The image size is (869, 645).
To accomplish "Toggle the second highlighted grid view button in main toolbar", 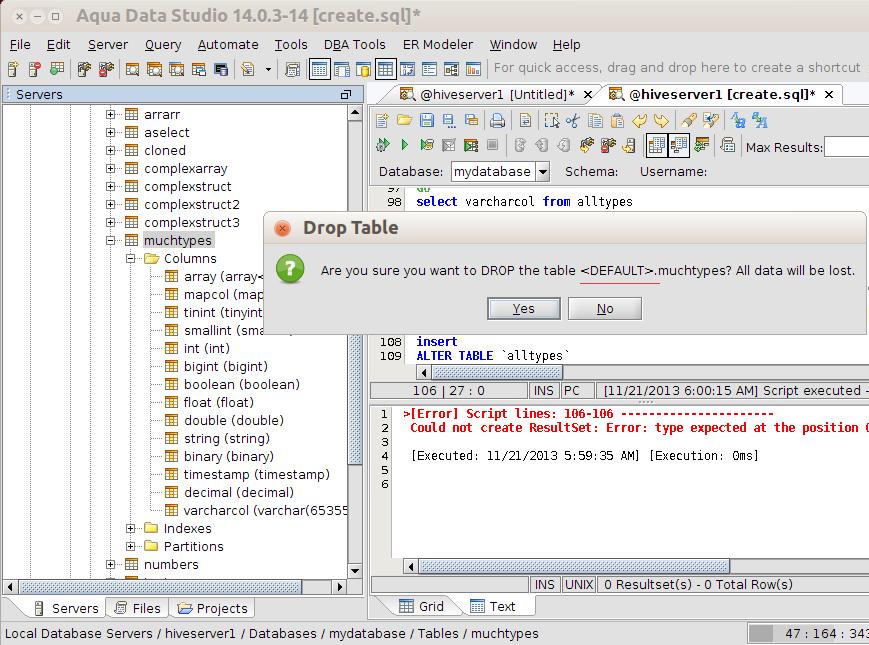I will click(386, 69).
